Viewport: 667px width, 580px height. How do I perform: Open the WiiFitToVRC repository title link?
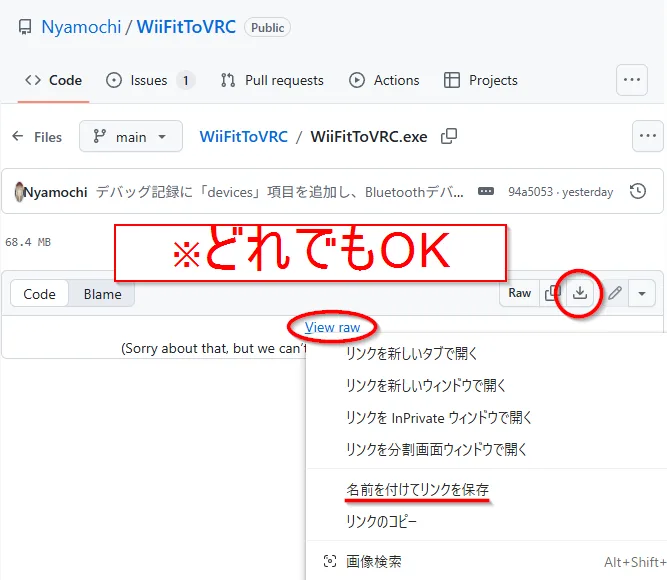(186, 27)
